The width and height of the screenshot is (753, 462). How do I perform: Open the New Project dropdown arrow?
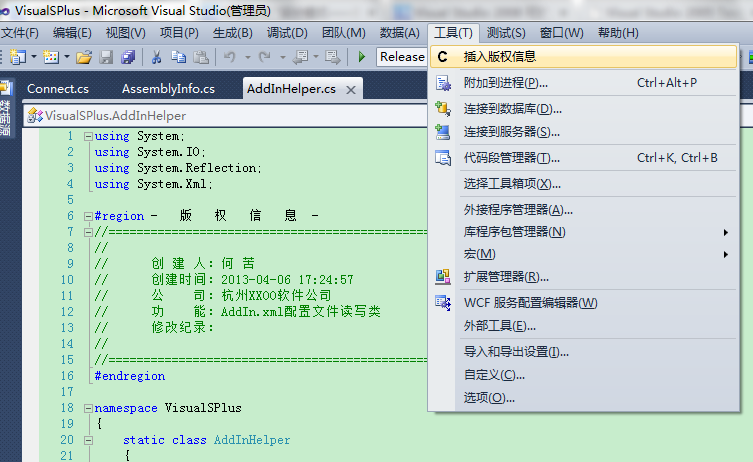(34, 57)
